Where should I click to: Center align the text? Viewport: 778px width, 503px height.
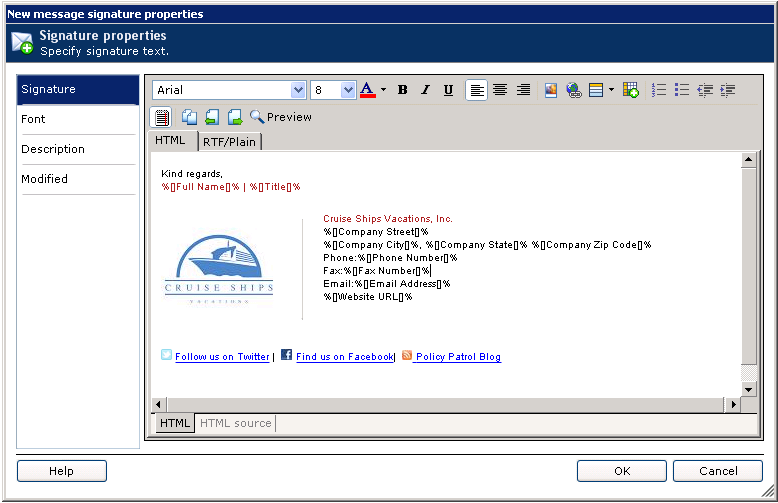[x=500, y=90]
